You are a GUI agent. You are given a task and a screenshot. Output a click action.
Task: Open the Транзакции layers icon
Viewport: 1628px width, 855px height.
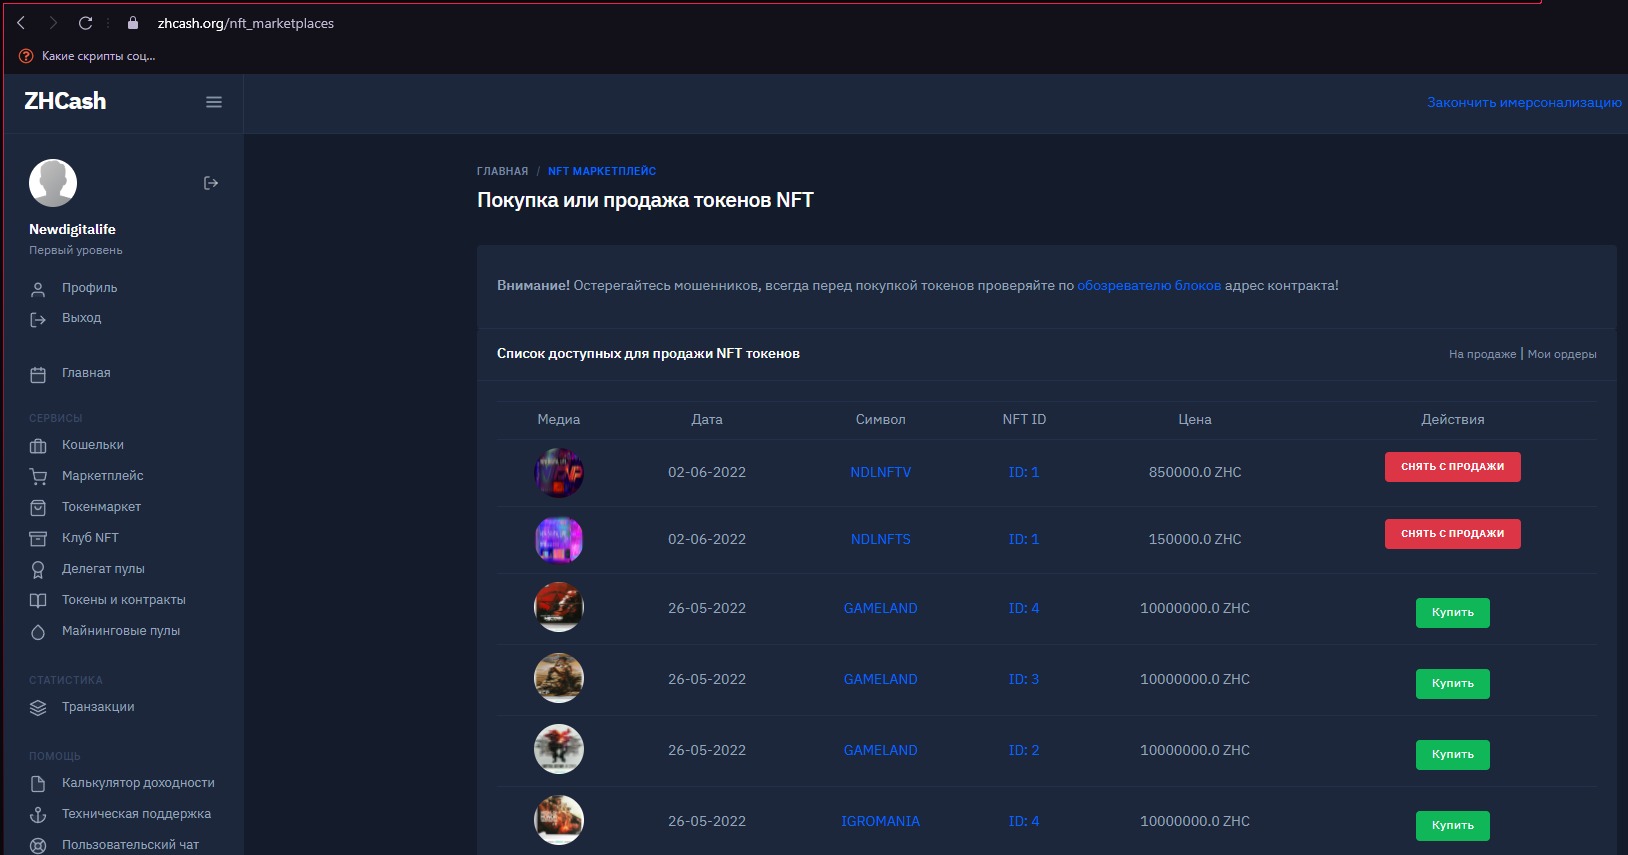click(x=38, y=708)
